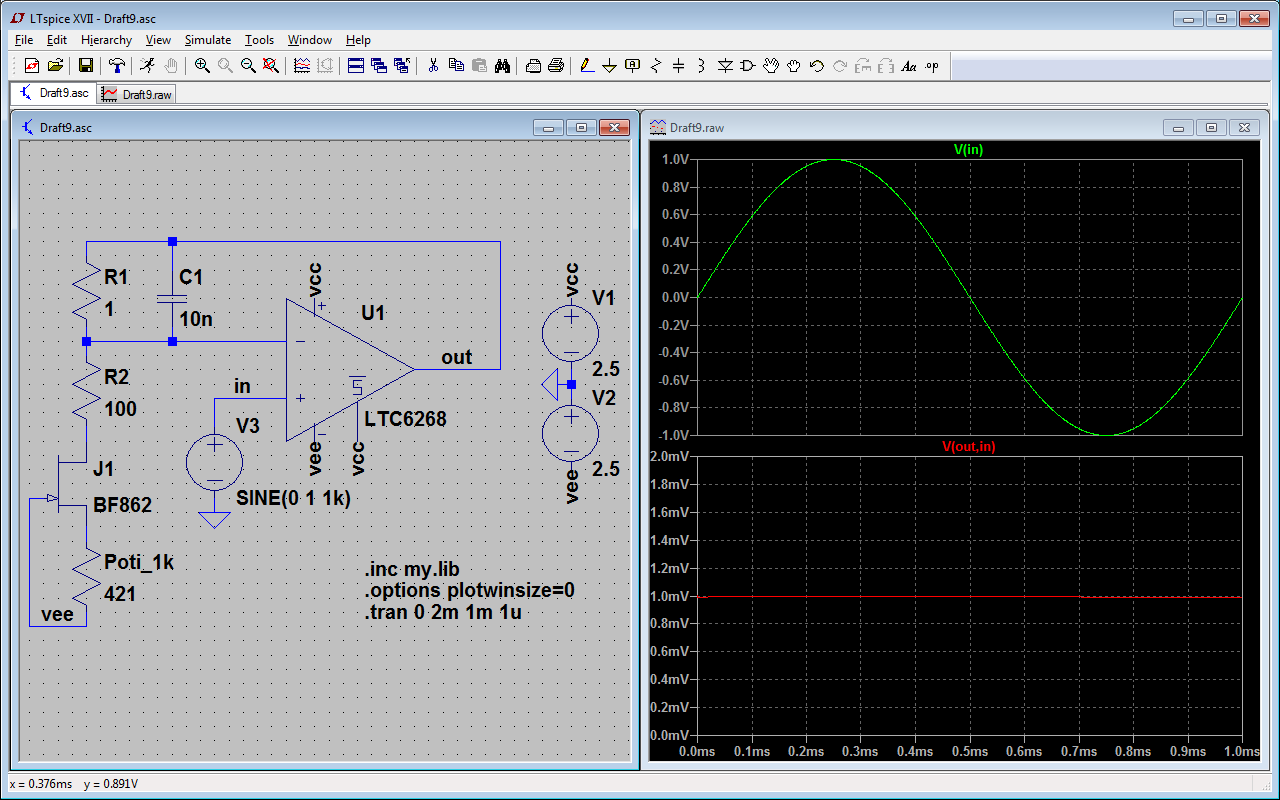Run the simulation with the running-man icon
The width and height of the screenshot is (1280, 800).
tap(148, 66)
